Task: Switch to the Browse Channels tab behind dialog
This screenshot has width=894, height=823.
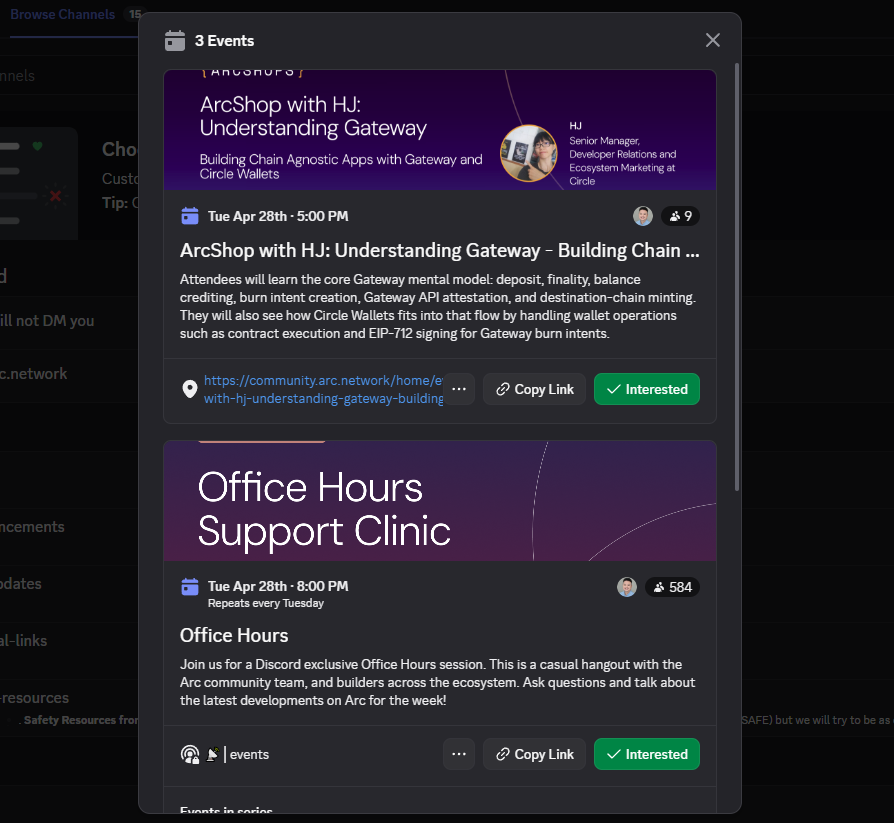Action: pos(63,14)
